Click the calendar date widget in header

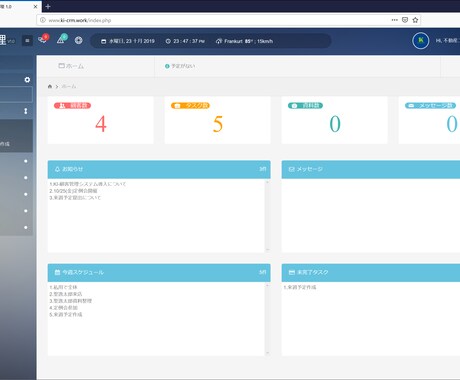point(128,41)
